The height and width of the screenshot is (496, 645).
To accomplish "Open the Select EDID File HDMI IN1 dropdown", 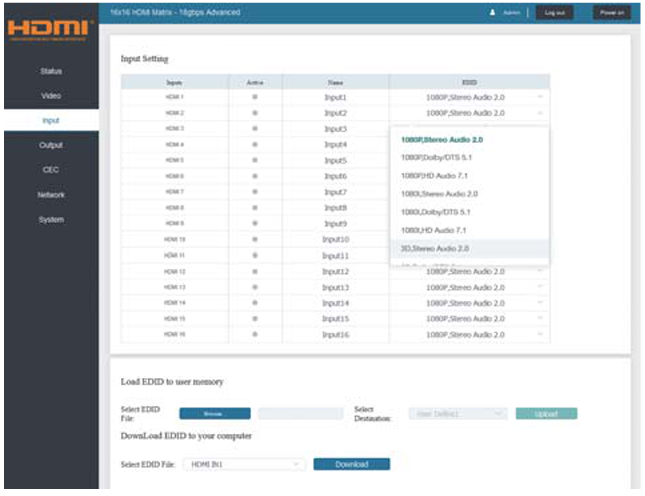I will [244, 464].
